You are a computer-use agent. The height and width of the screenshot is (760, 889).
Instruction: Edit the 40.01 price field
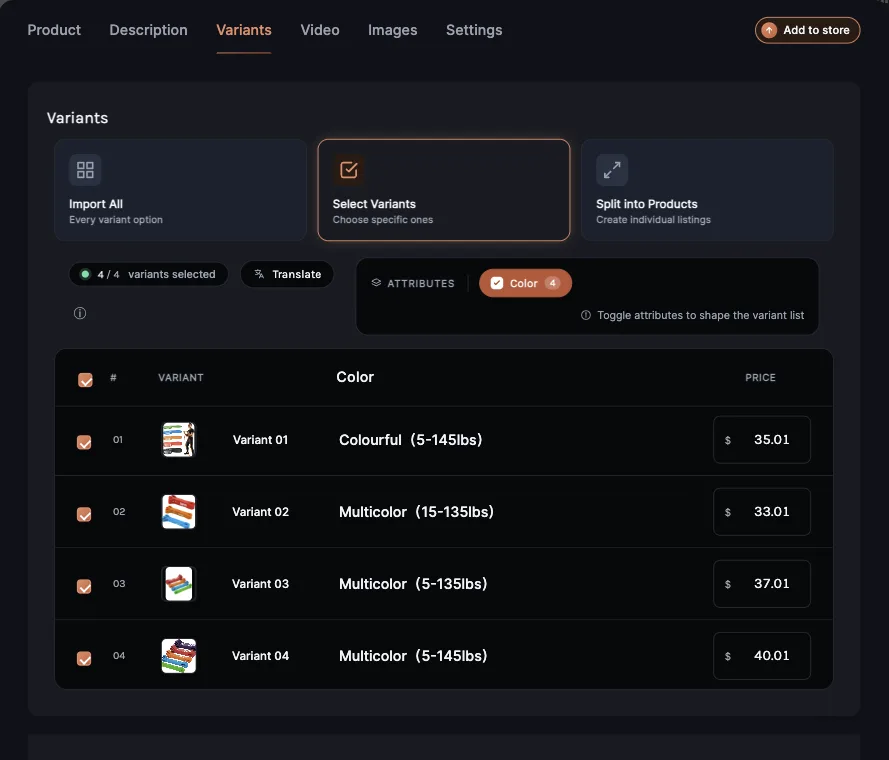point(761,656)
